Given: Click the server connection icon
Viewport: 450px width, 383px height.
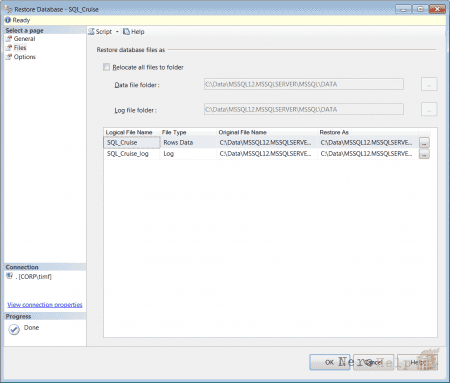Looking at the screenshot, I should (x=10, y=276).
